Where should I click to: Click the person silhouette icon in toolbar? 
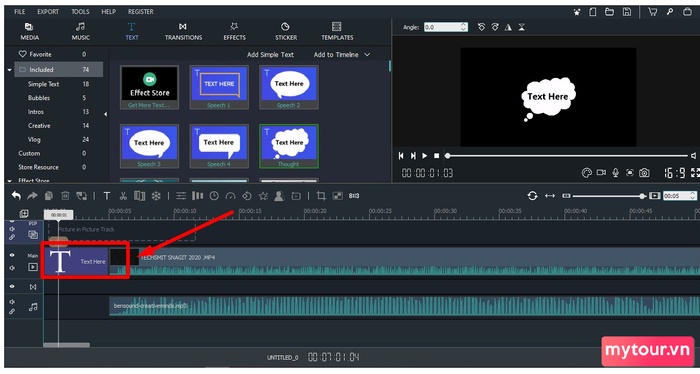[x=279, y=196]
